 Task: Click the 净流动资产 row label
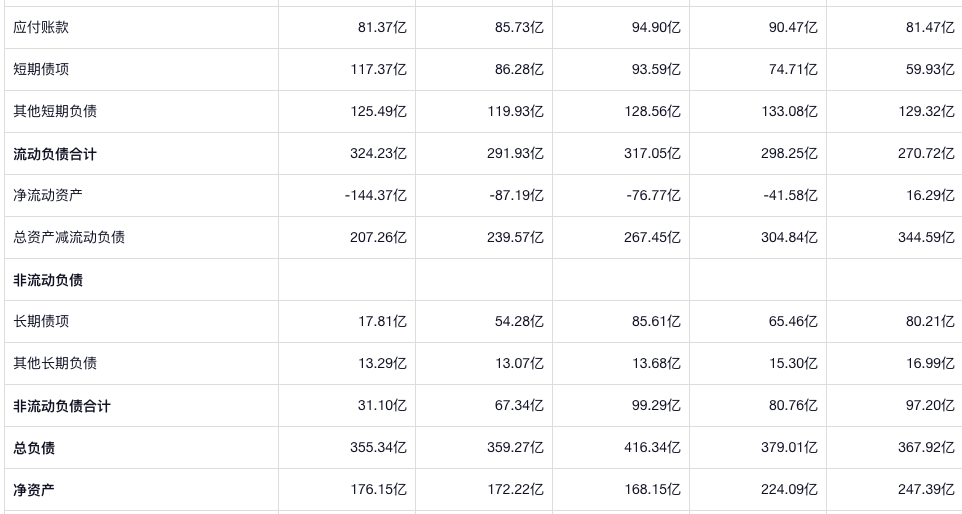(48, 196)
